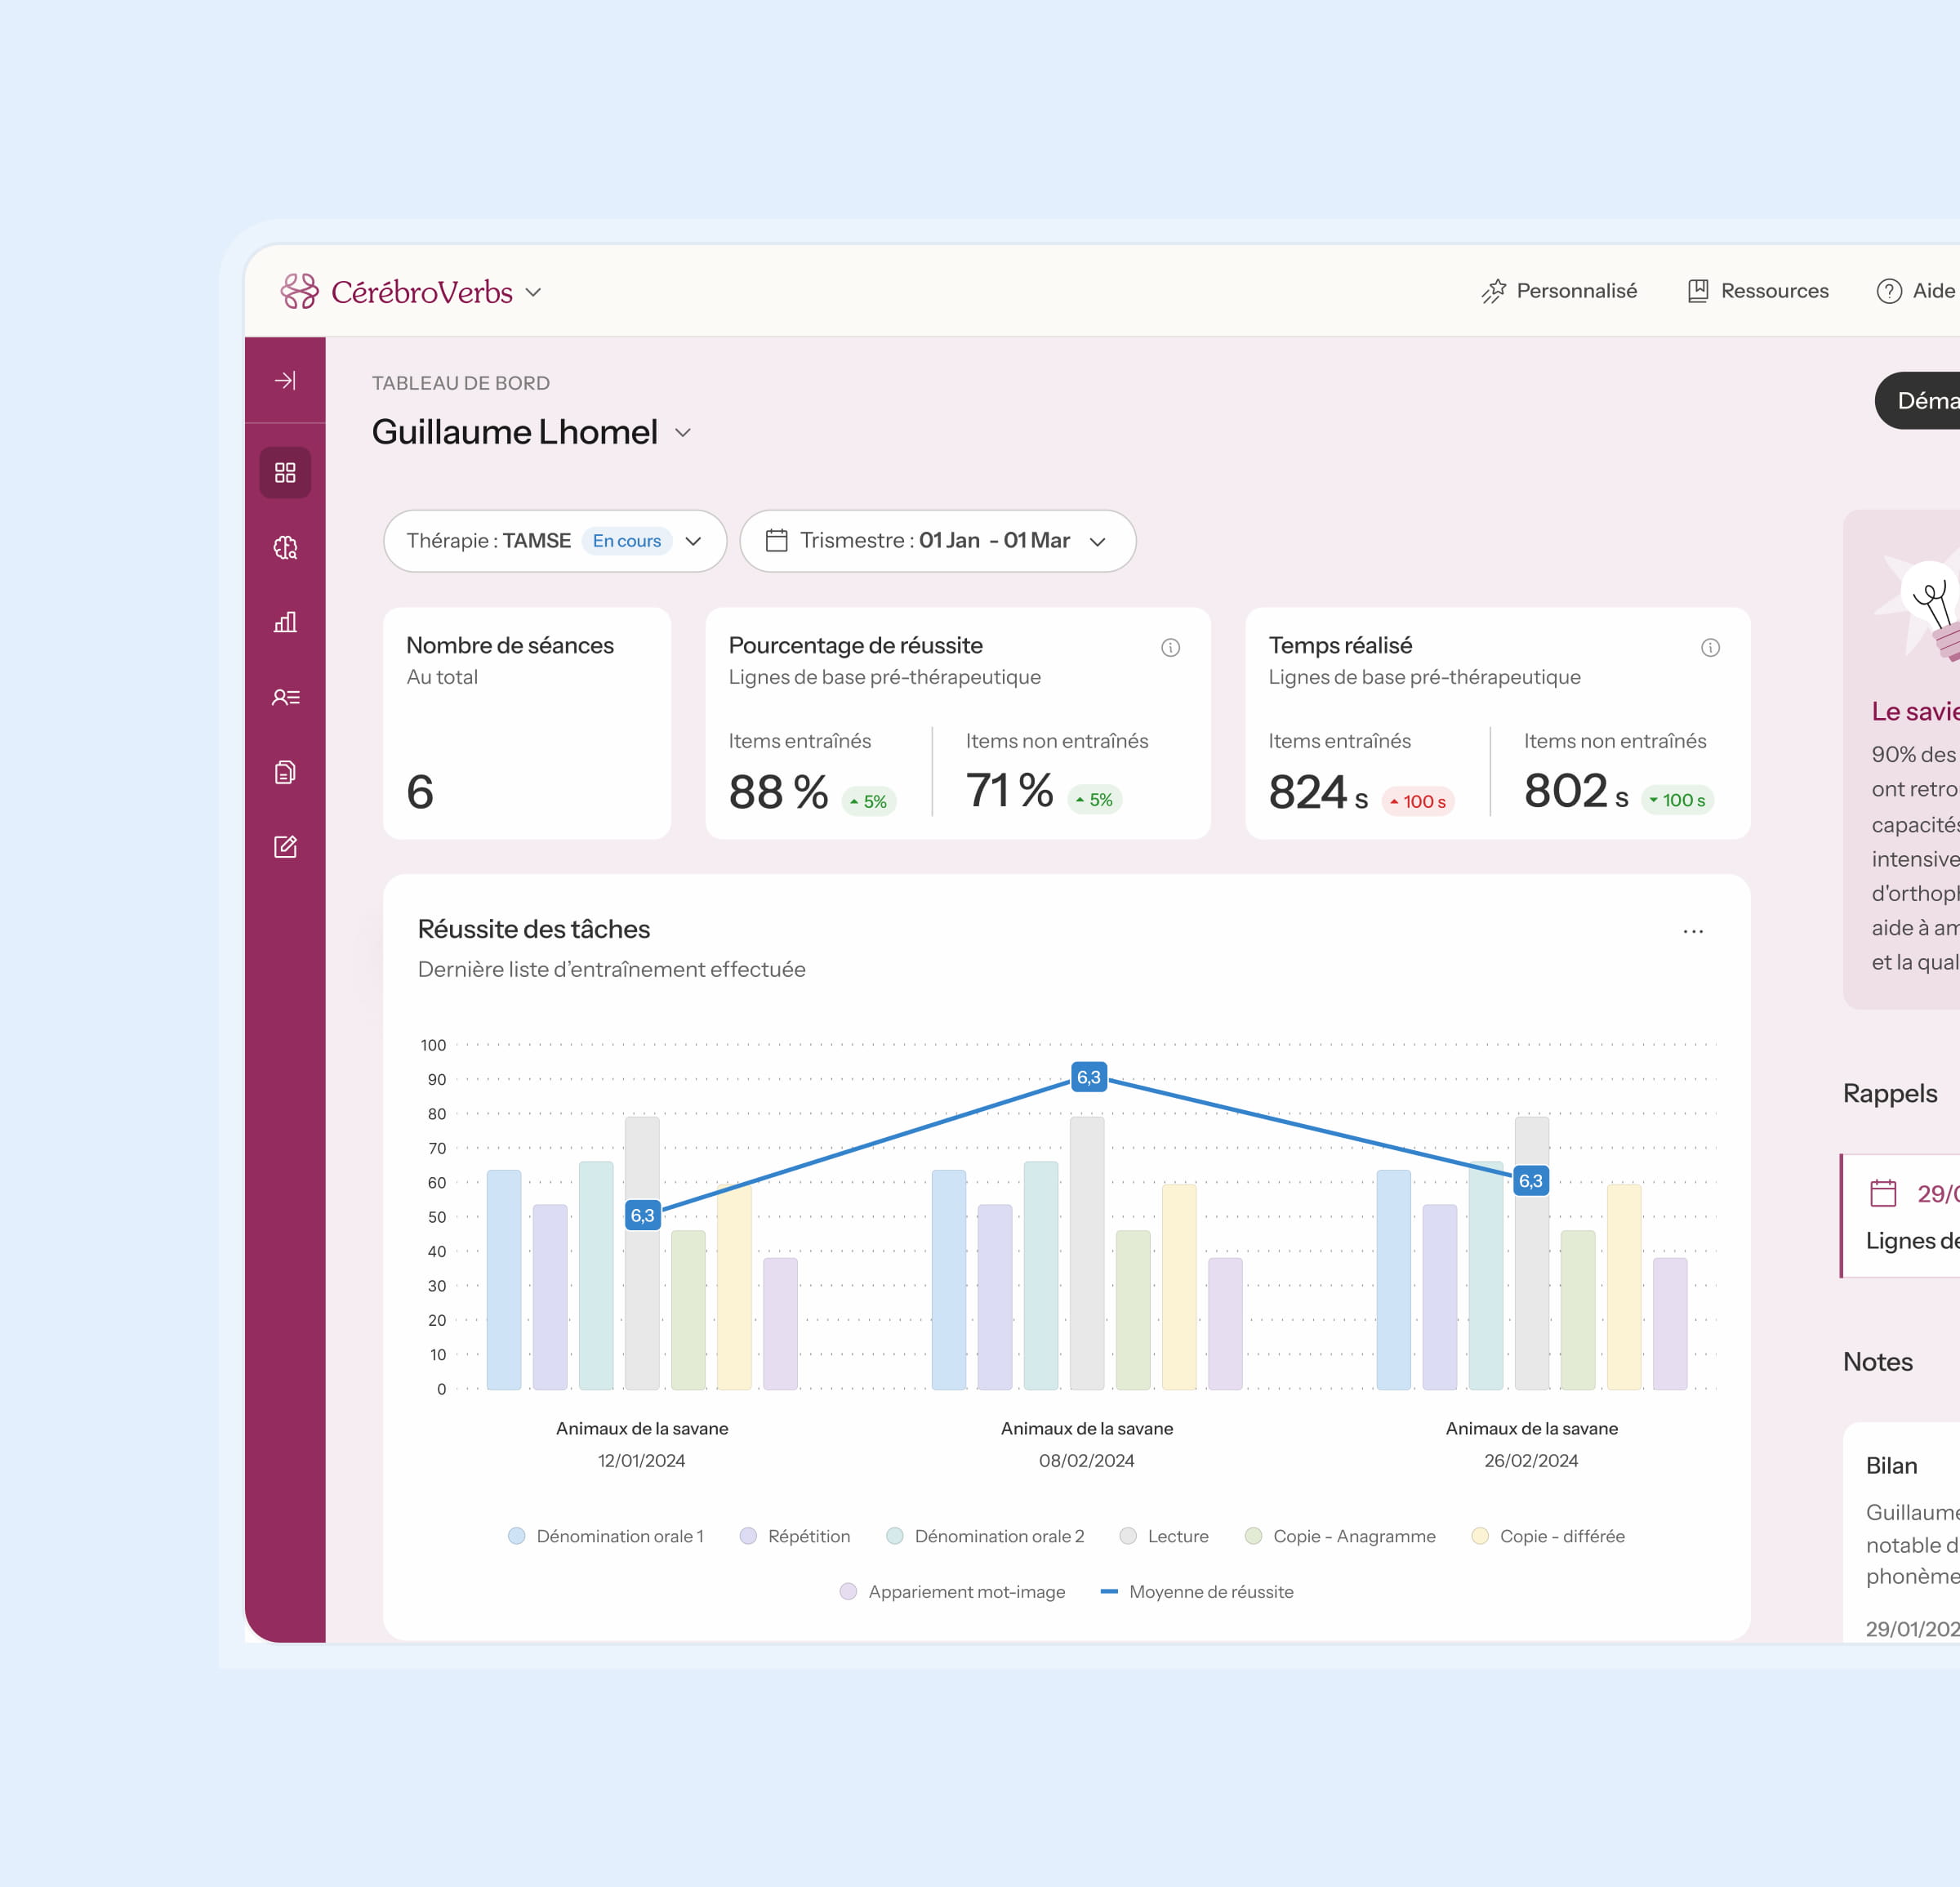Image resolution: width=1960 pixels, height=1887 pixels.
Task: Click the TABLEAU DE BORD breadcrumb text
Action: (461, 383)
